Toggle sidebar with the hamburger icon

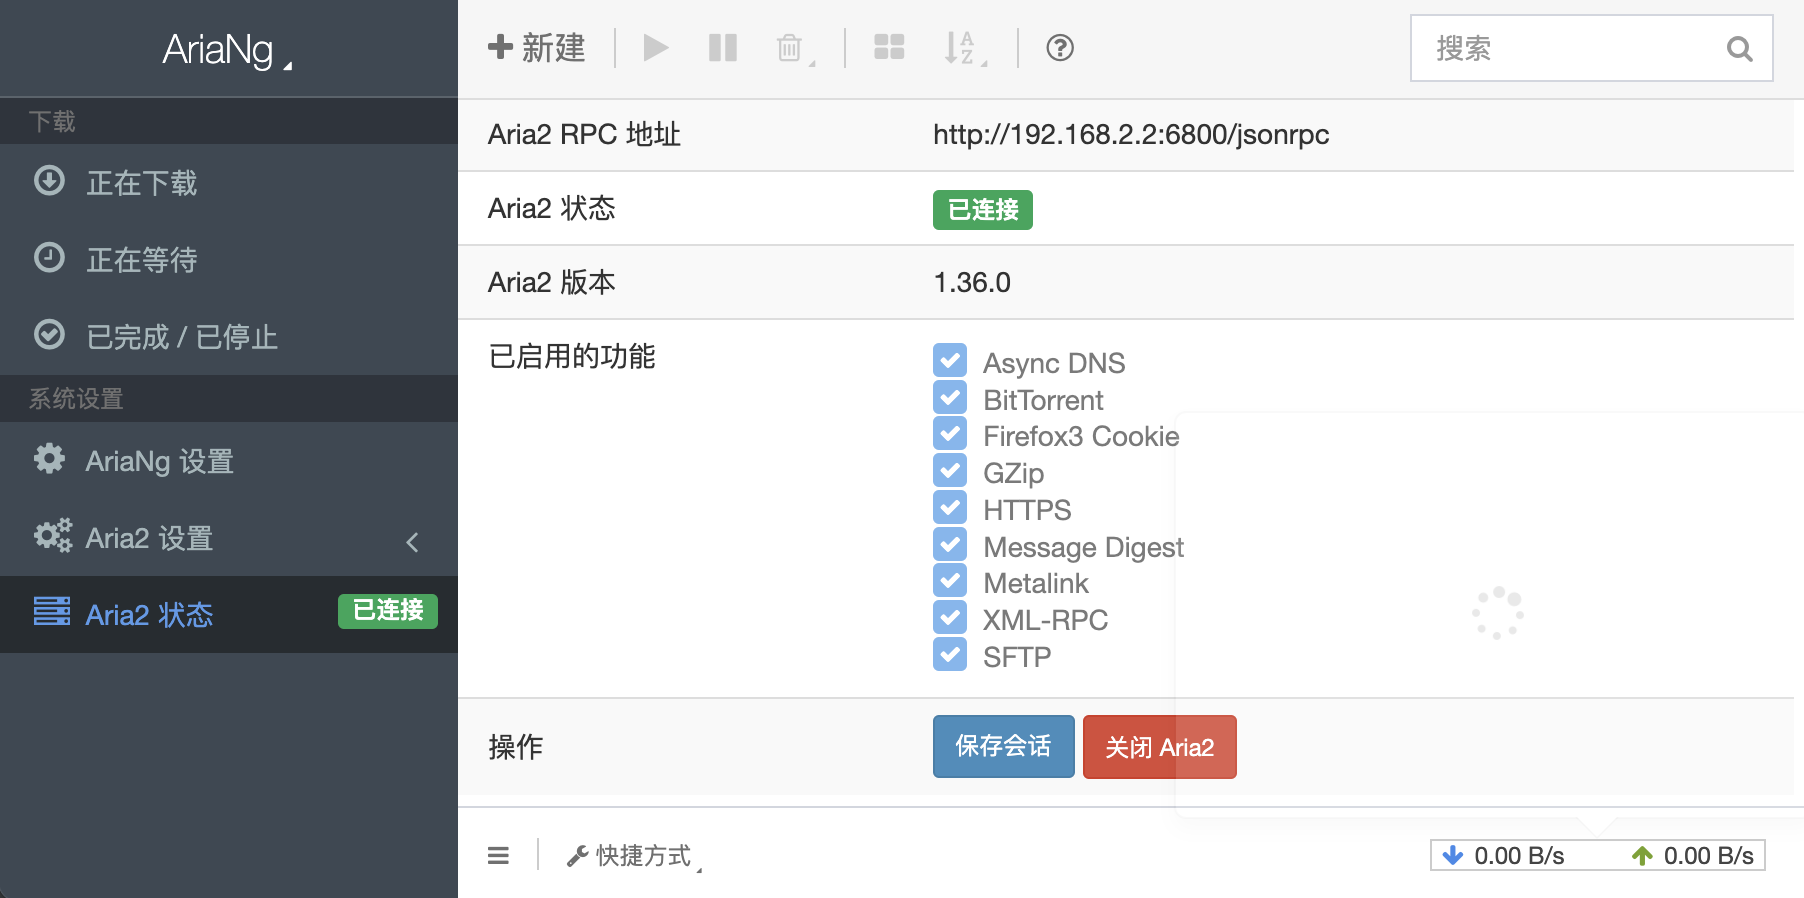pyautogui.click(x=498, y=856)
